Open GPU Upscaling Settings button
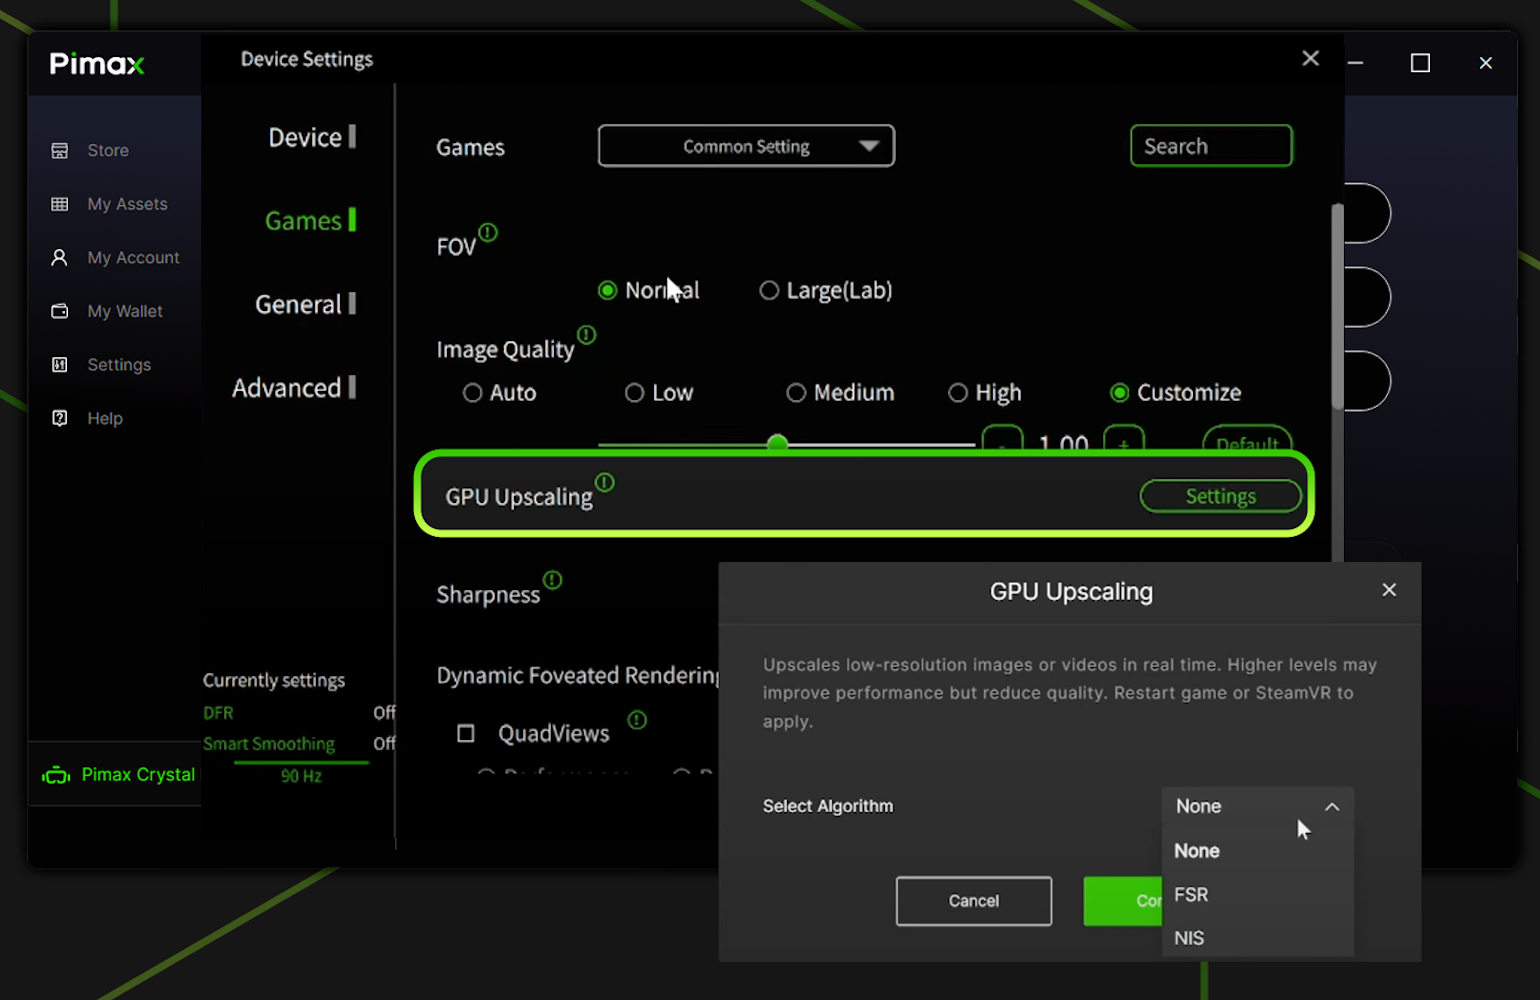The height and width of the screenshot is (1000, 1540). pyautogui.click(x=1220, y=496)
